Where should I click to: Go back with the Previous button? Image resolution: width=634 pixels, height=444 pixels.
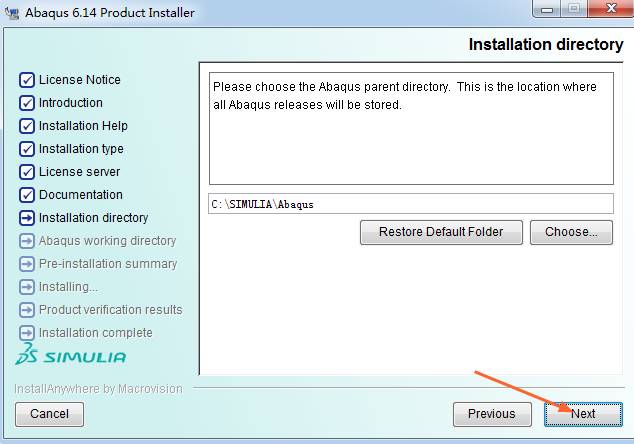tap(491, 414)
